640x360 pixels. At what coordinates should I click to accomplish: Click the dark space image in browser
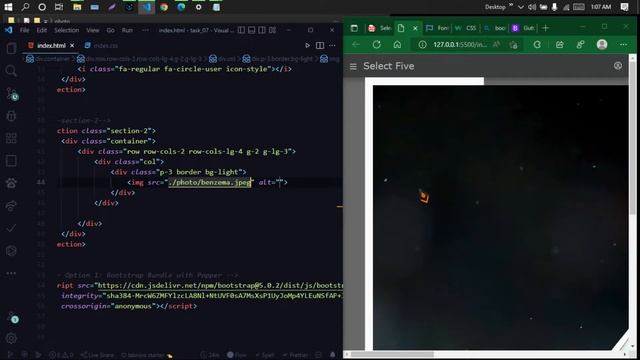coord(500,217)
